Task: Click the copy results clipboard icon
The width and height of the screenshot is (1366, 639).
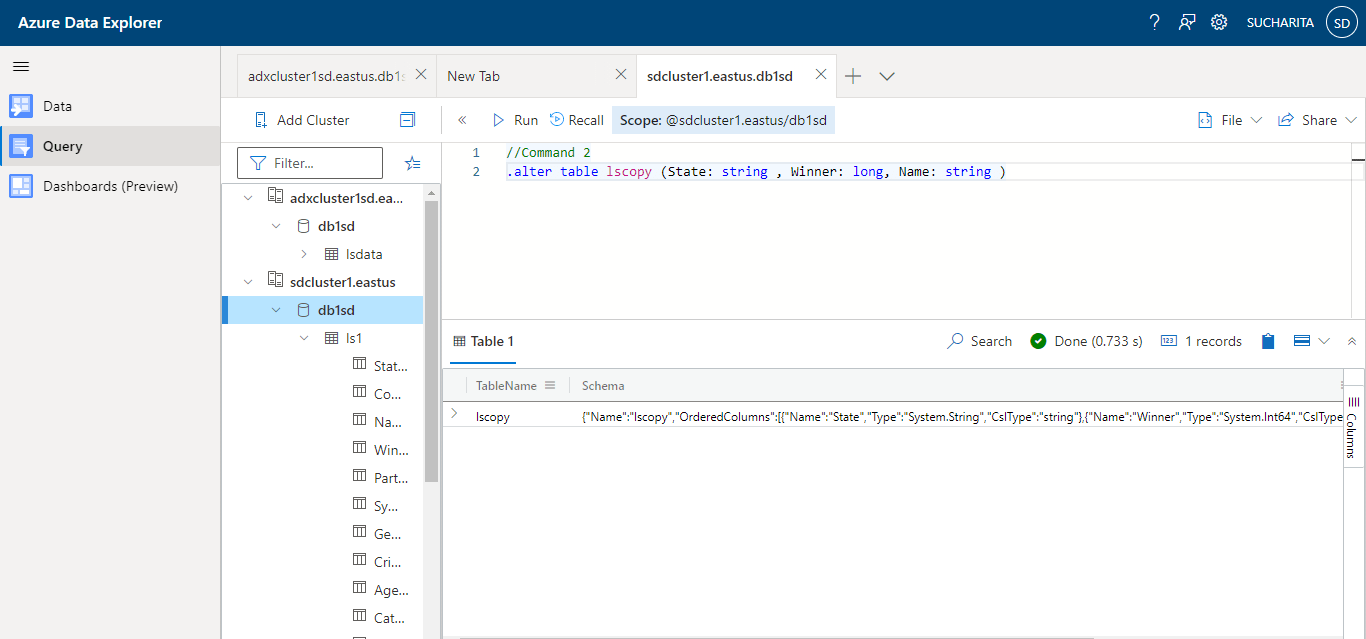Action: pyautogui.click(x=1268, y=341)
